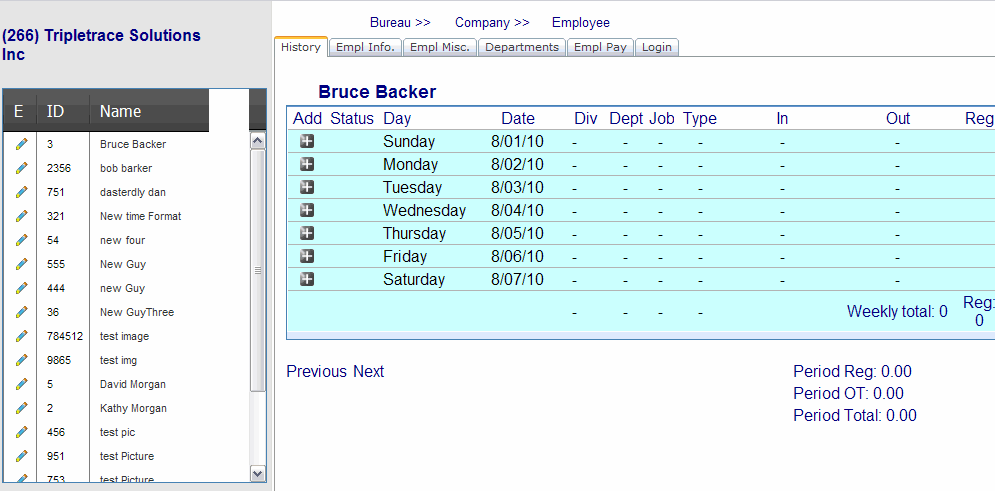Select the Departments tab
The width and height of the screenshot is (995, 491).
pyautogui.click(x=522, y=47)
